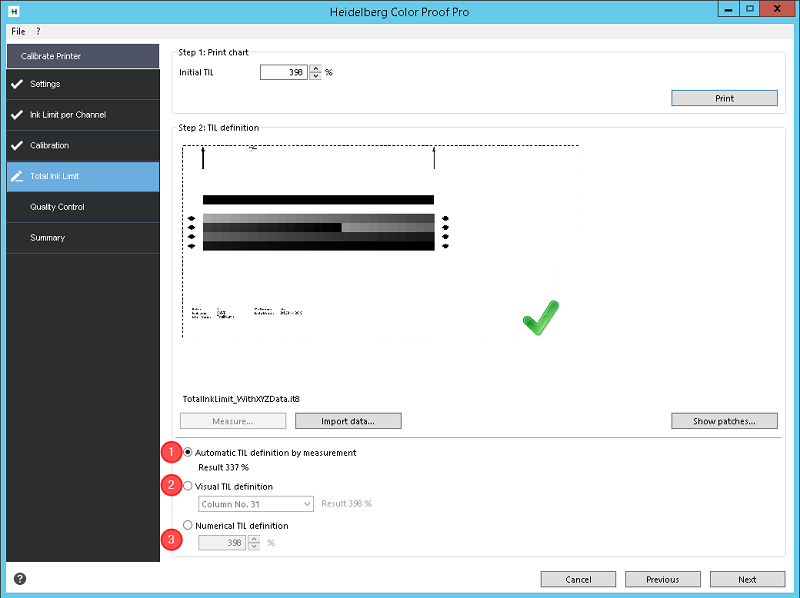Screen dimensions: 800x598
Task: Click the green measurement success checkmark
Action: pyautogui.click(x=541, y=317)
